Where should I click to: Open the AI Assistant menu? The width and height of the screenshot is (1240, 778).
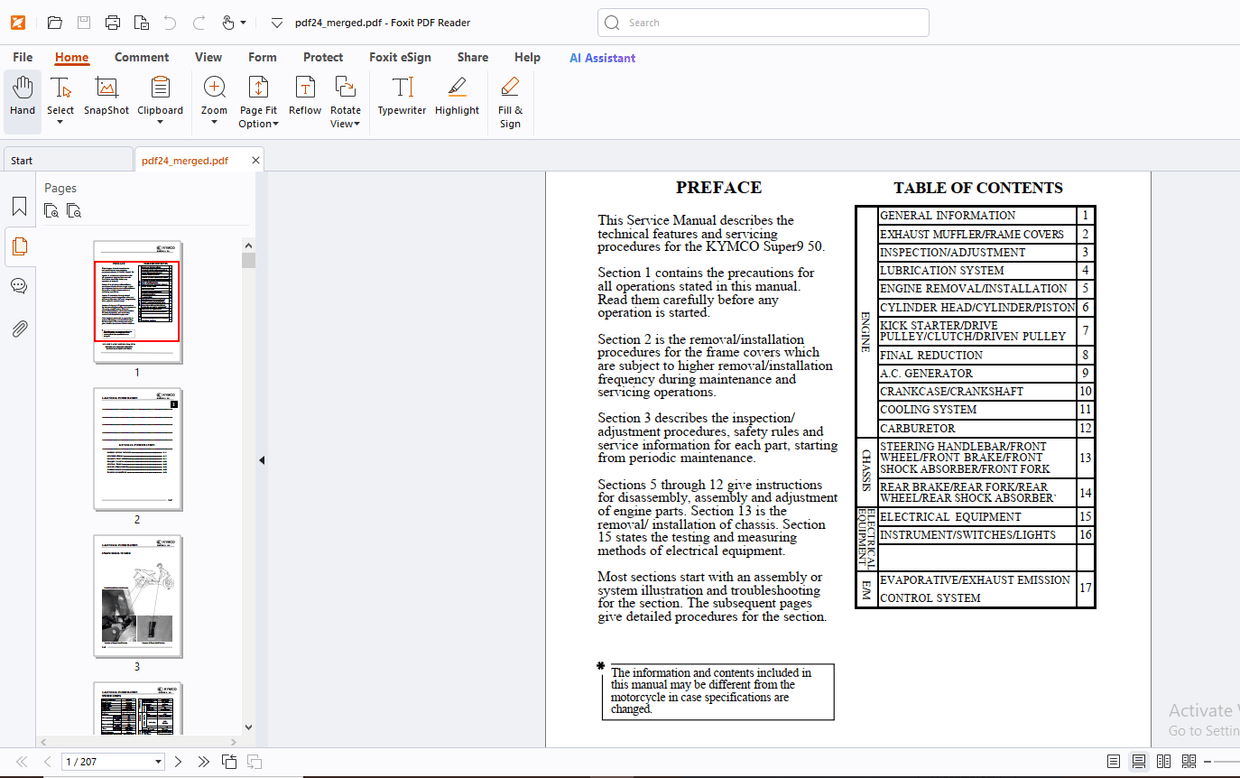coord(602,57)
